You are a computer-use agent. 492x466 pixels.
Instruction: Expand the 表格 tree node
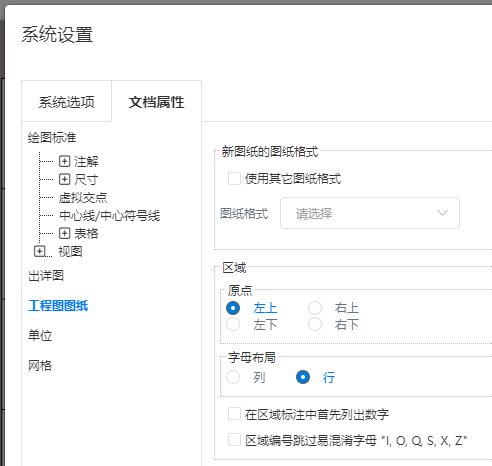64,233
